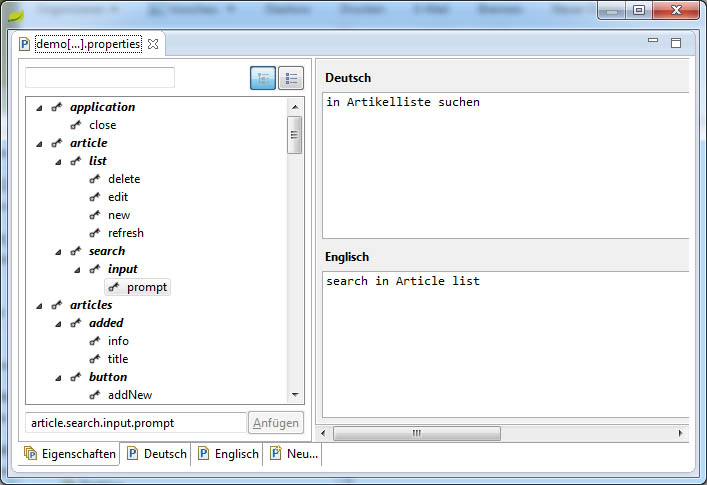The height and width of the screenshot is (485, 707).
Task: Collapse the search tree node
Action: point(58,252)
